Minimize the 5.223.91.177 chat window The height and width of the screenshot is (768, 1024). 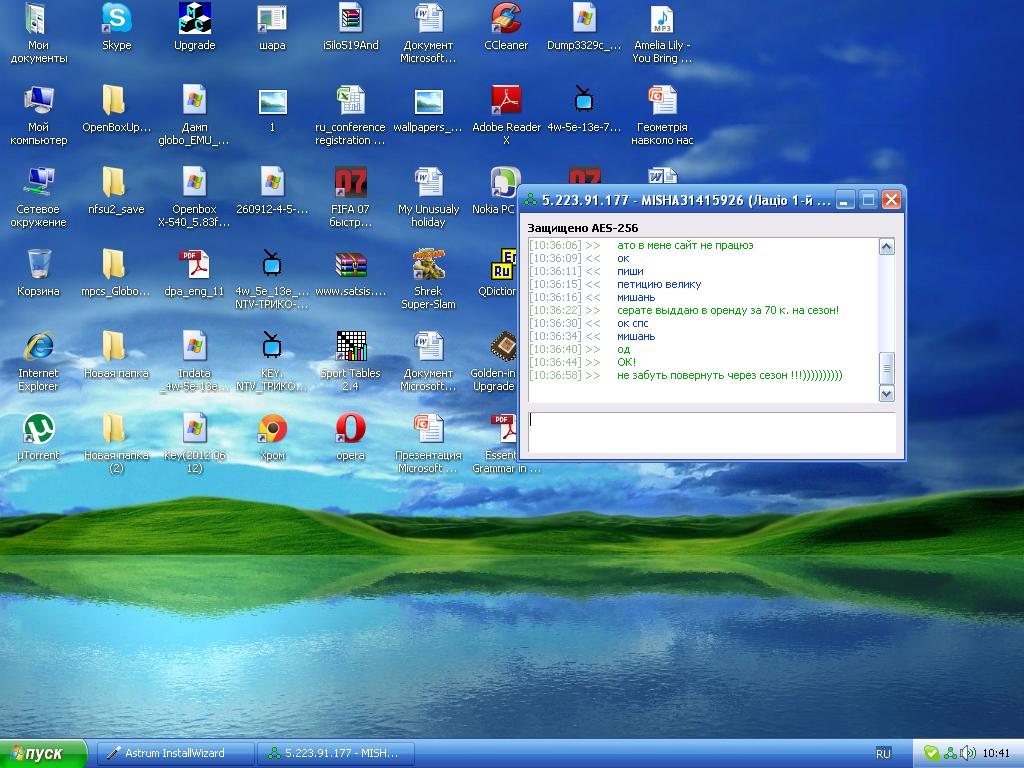845,200
